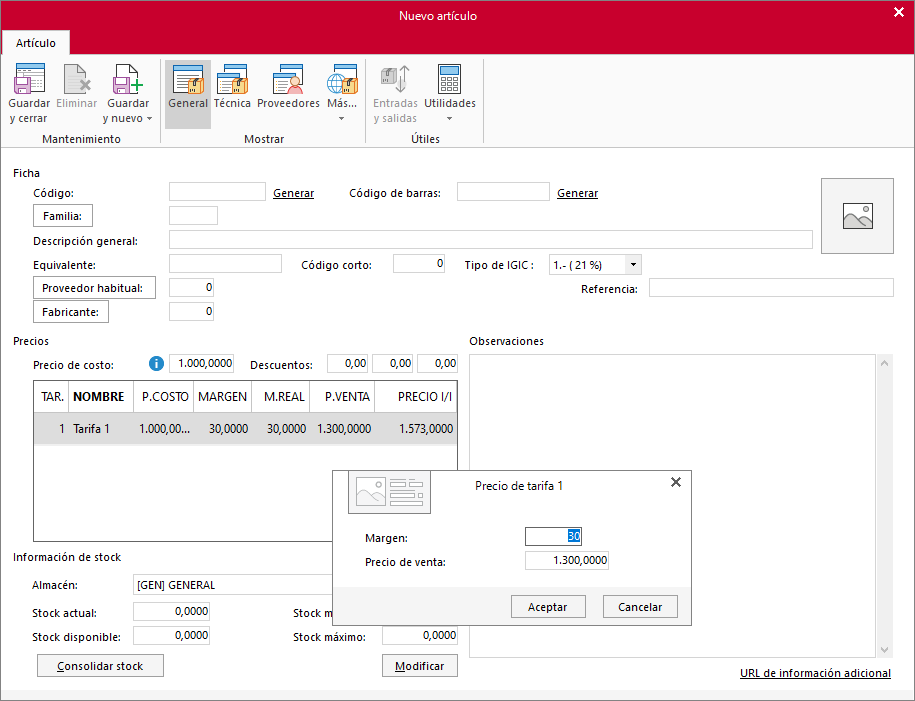Focus the Precio de venta field
The width and height of the screenshot is (915, 701).
(567, 560)
